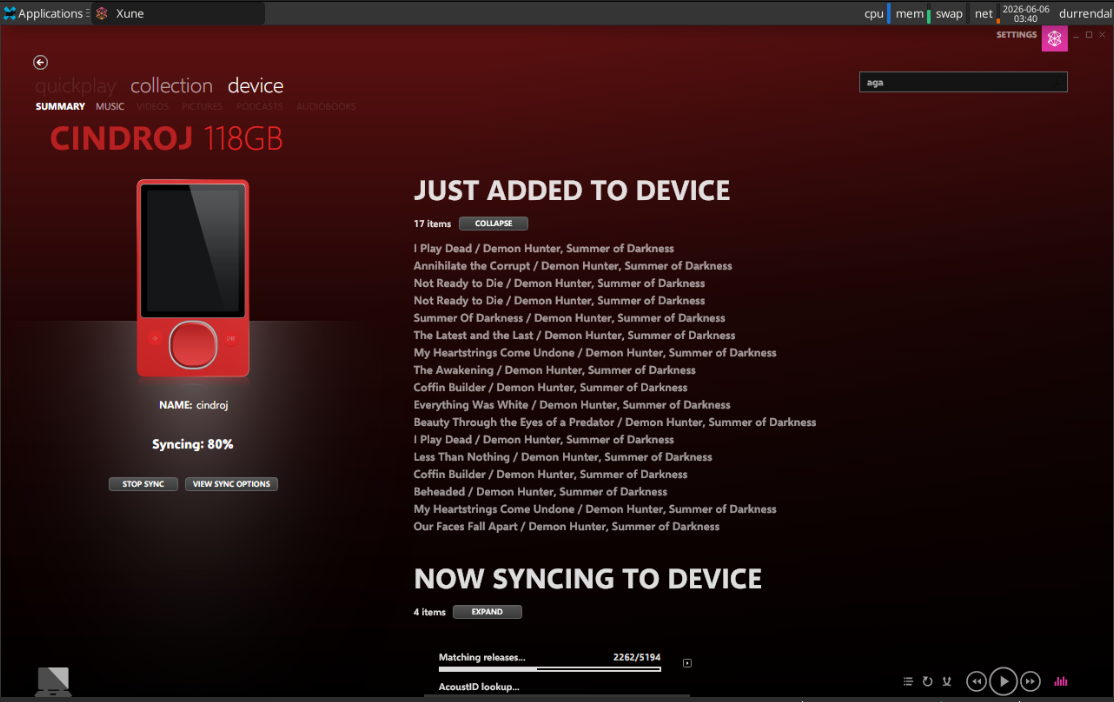Switch to the collection section
Screen dimensions: 1114x702
[x=171, y=86]
